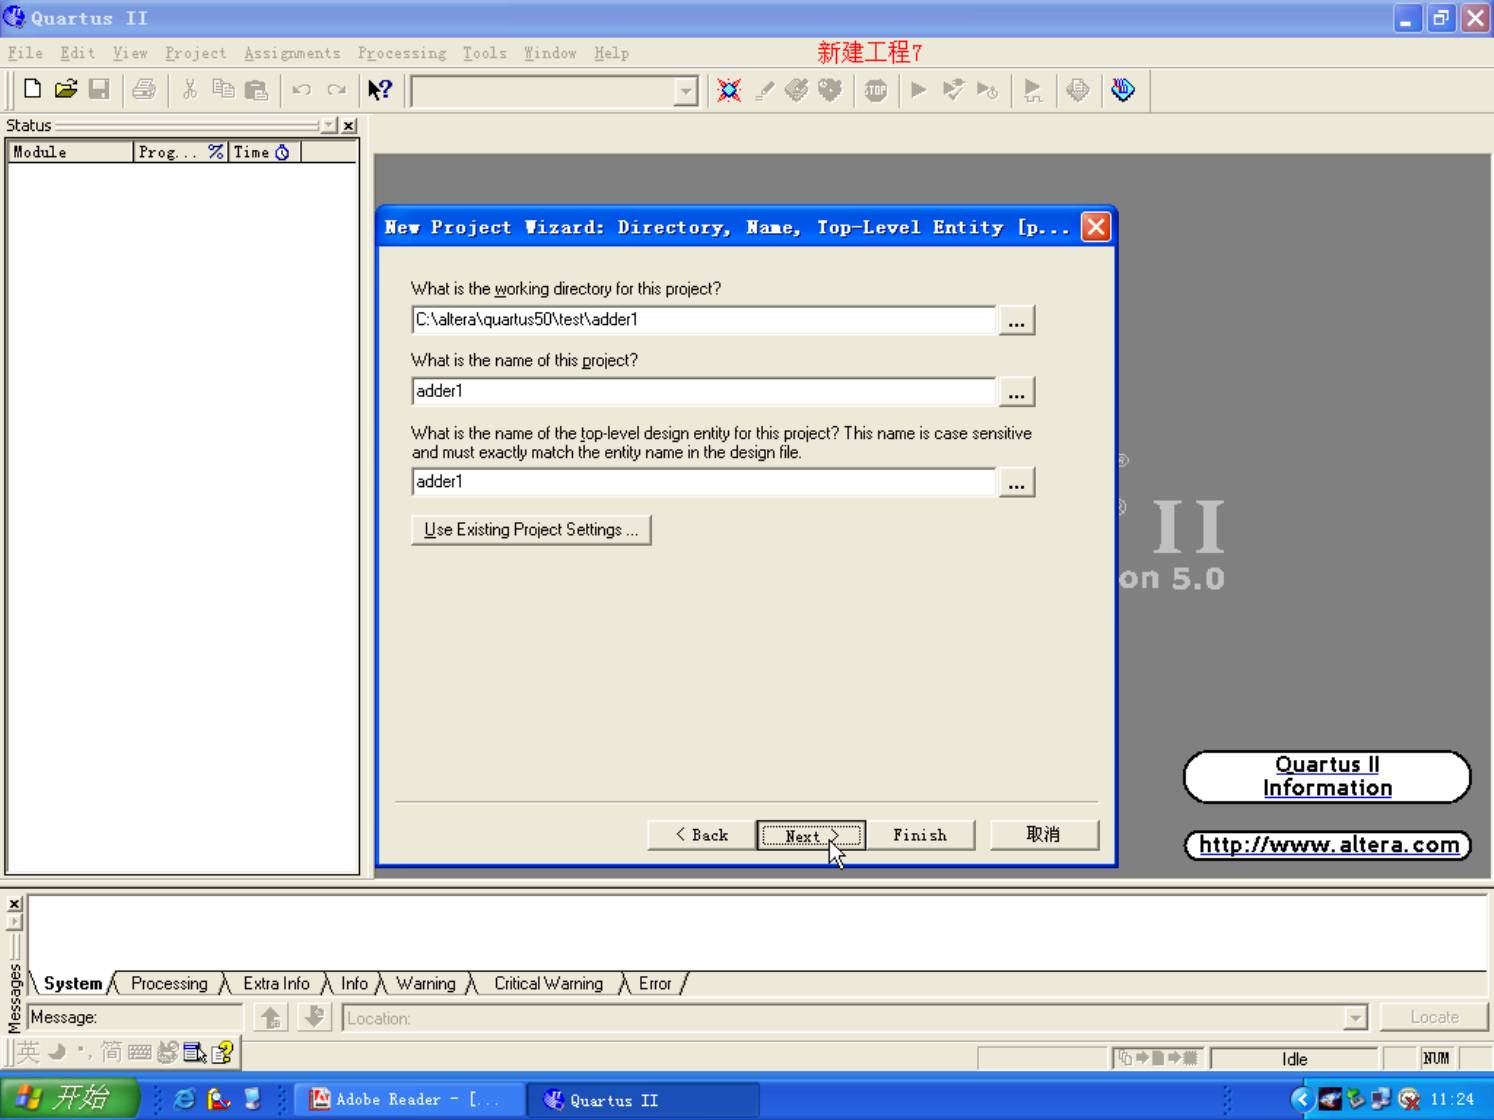Click Finish in the New Project Wizard
Image resolution: width=1494 pixels, height=1120 pixels.
(920, 835)
